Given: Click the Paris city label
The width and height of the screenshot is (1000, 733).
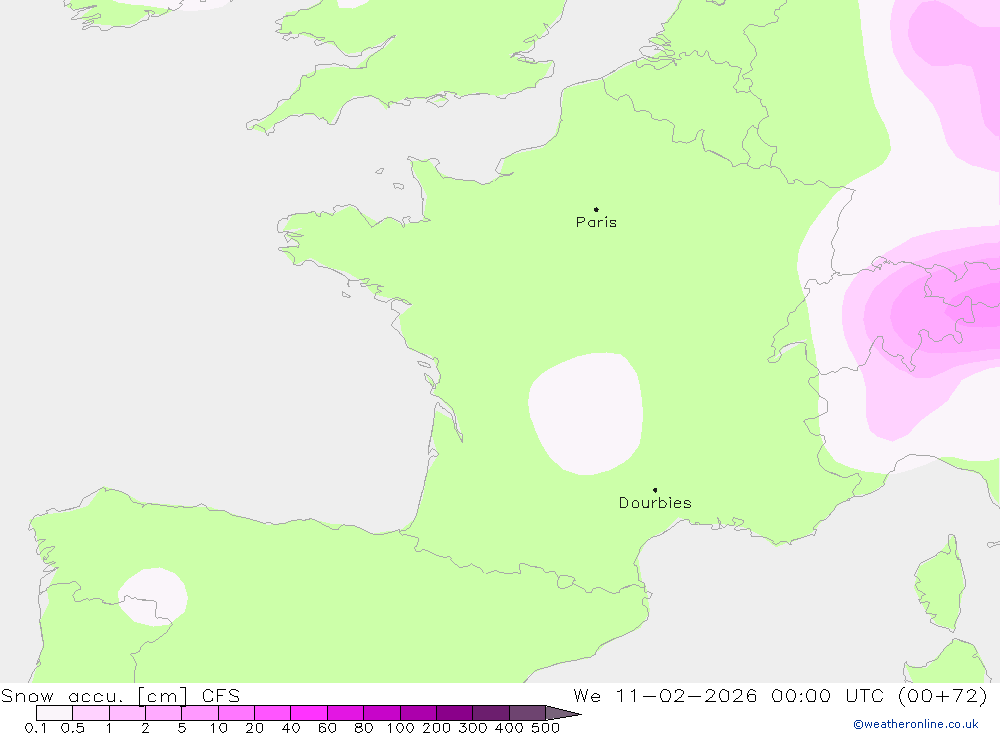Looking at the screenshot, I should click(596, 222).
